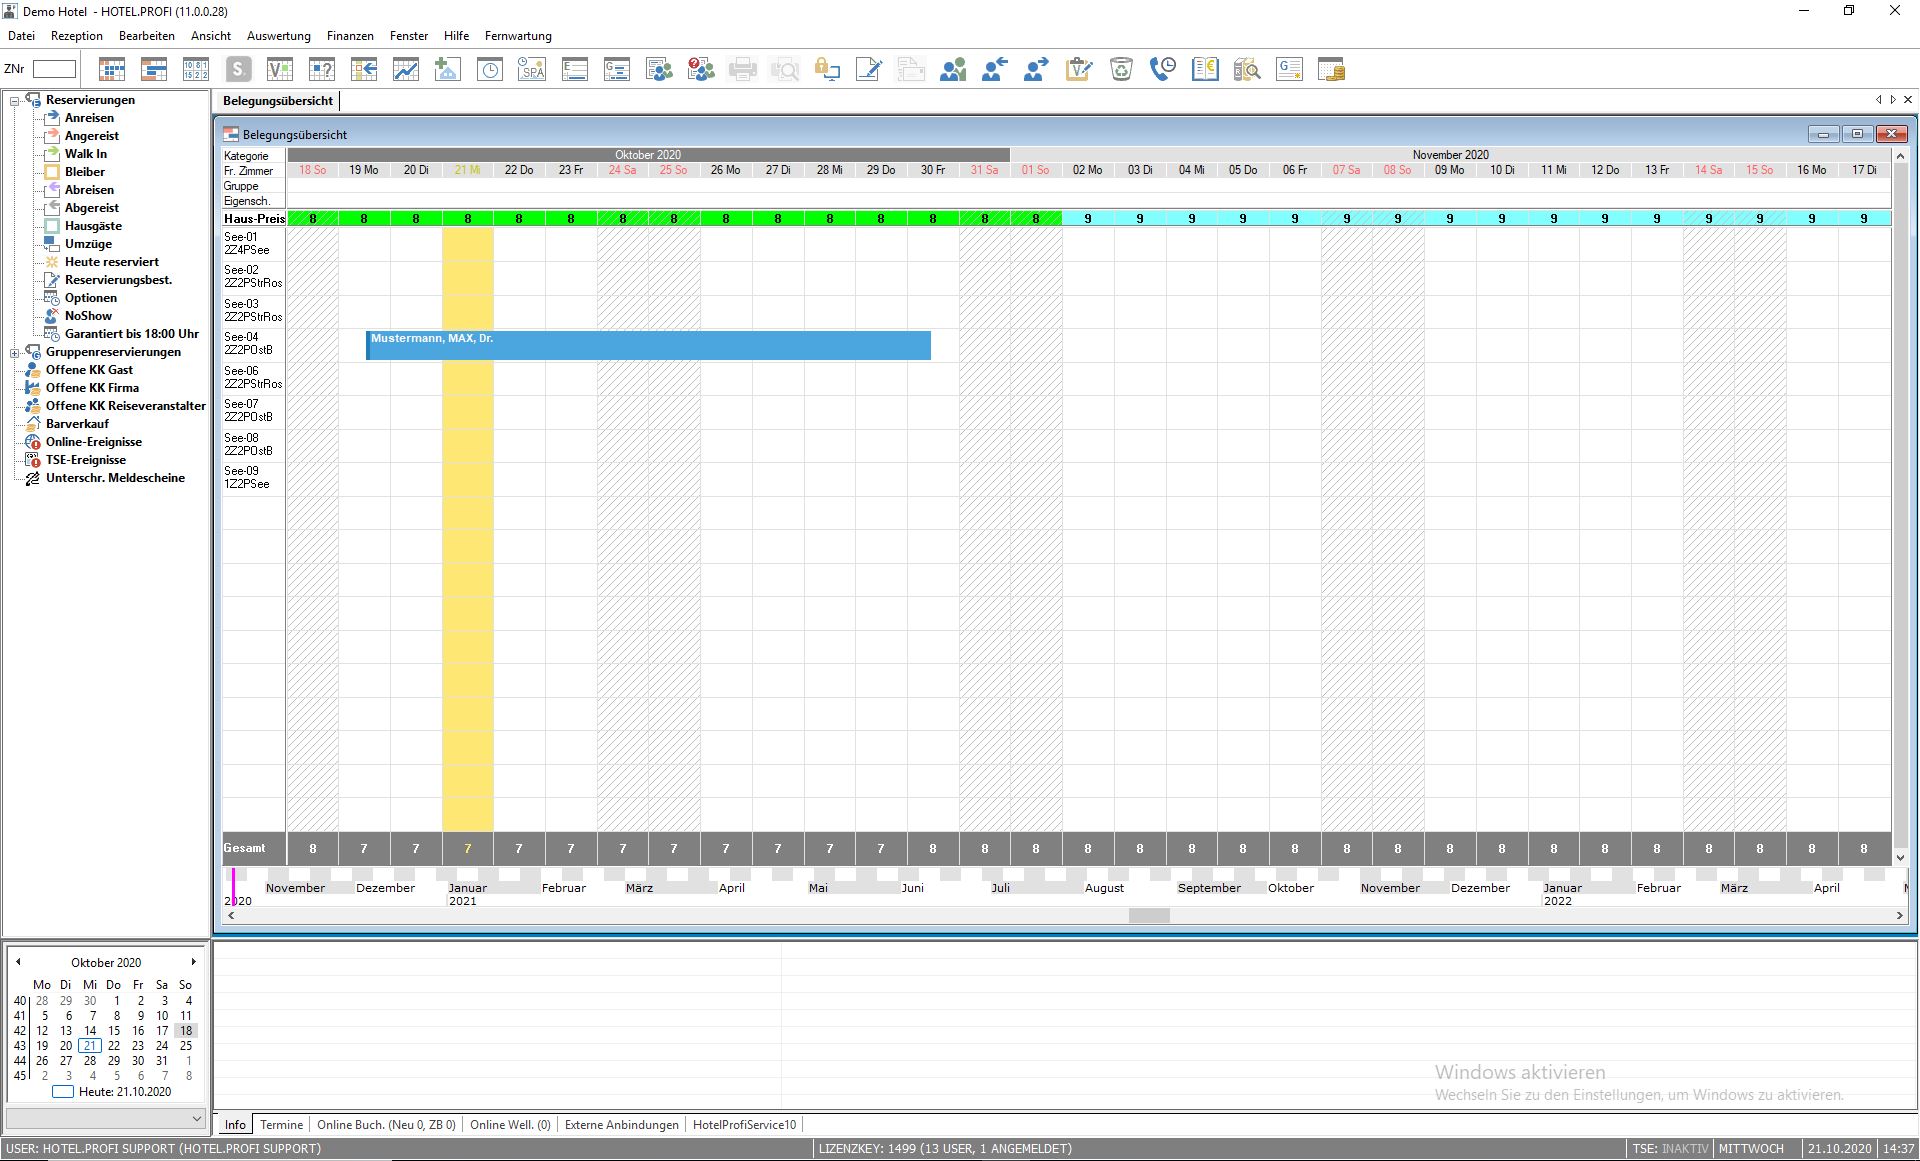Screen dimensions: 1920x1161
Task: Click the Mustermann, MAX reservation bar
Action: (x=648, y=345)
